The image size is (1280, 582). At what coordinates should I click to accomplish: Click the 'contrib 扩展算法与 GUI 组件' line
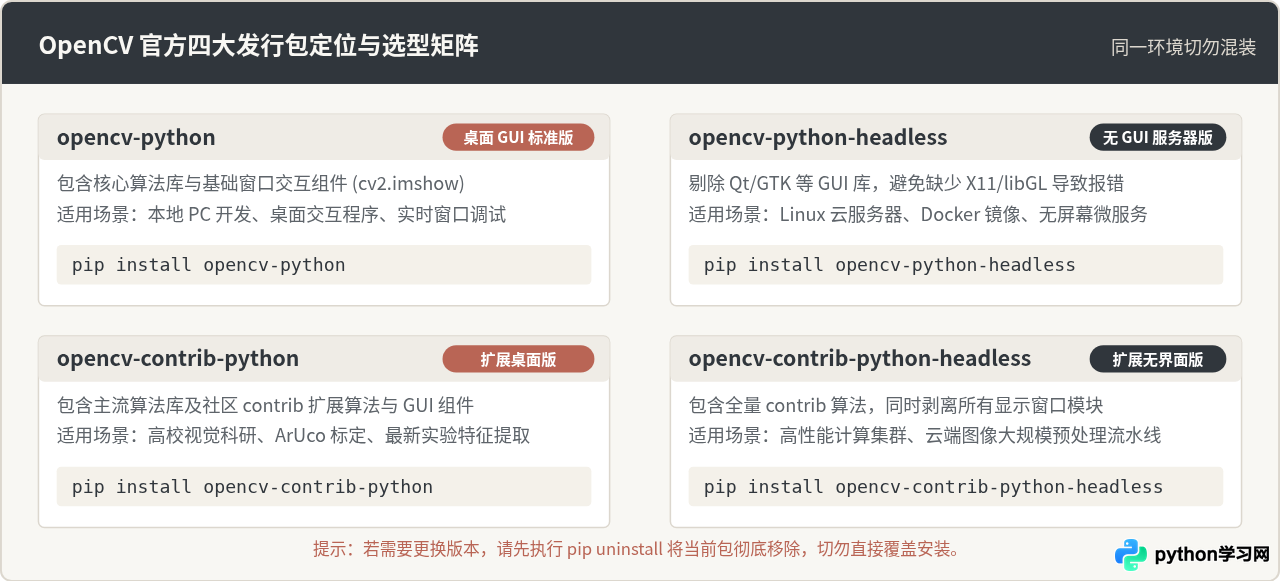point(265,406)
